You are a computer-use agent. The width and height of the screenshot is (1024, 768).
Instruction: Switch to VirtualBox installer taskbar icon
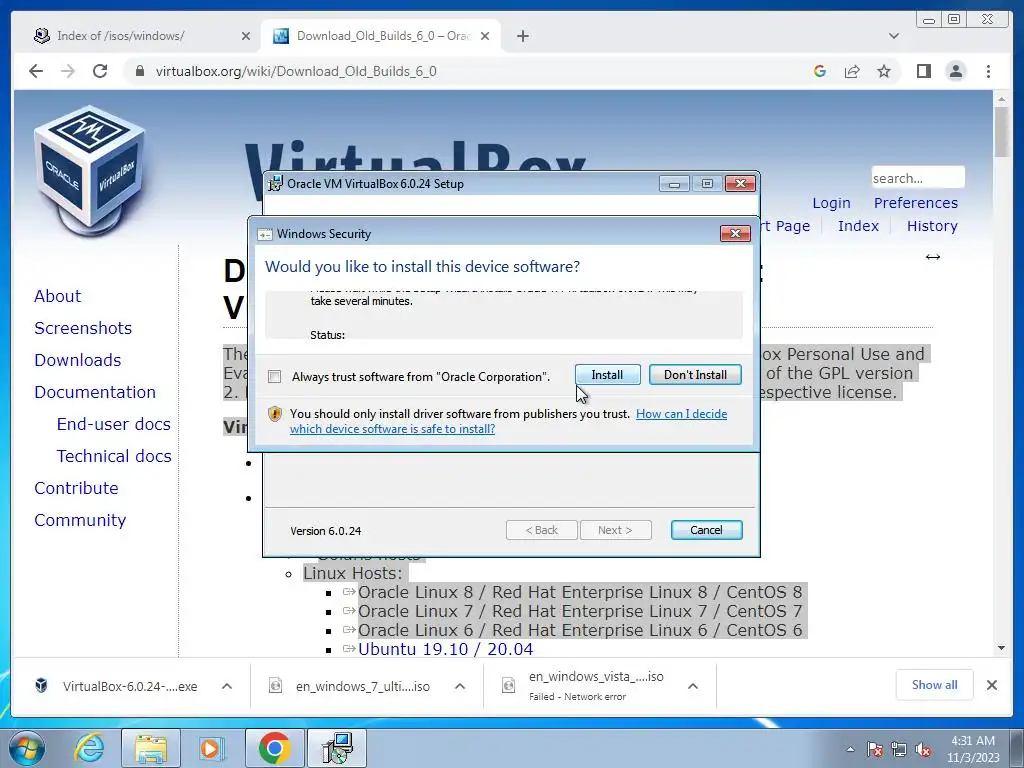coord(337,748)
